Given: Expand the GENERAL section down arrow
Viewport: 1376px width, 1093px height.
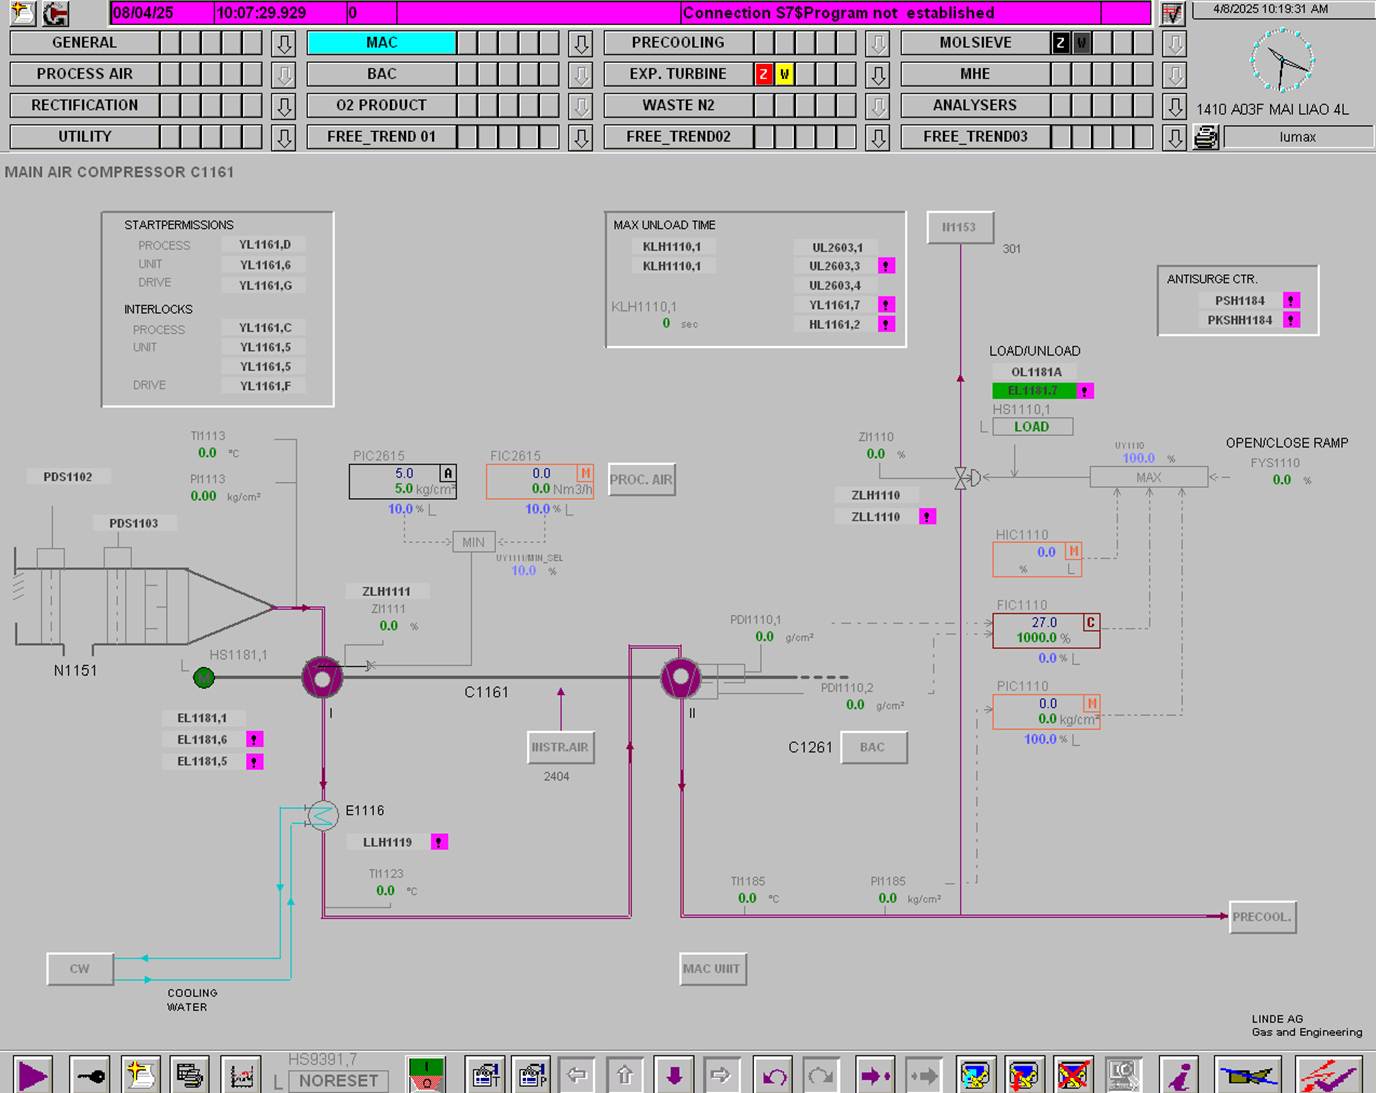Looking at the screenshot, I should (x=284, y=43).
